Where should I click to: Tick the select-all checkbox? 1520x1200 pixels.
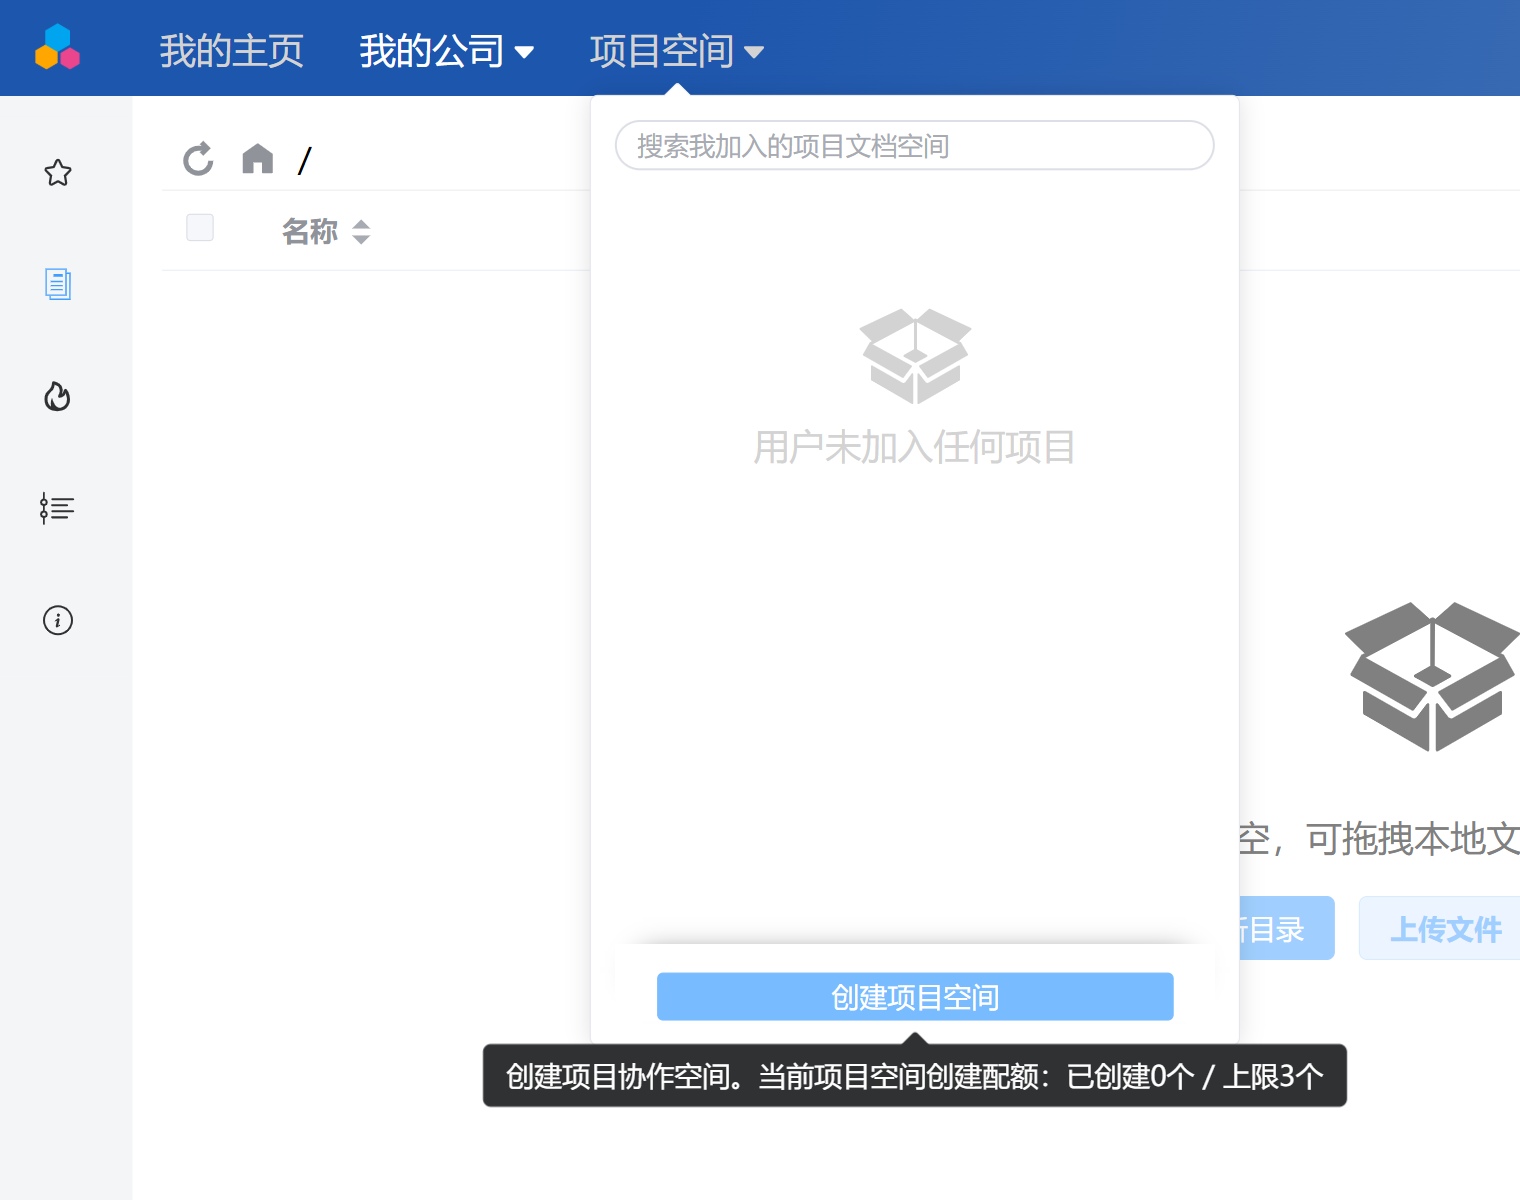(x=200, y=227)
